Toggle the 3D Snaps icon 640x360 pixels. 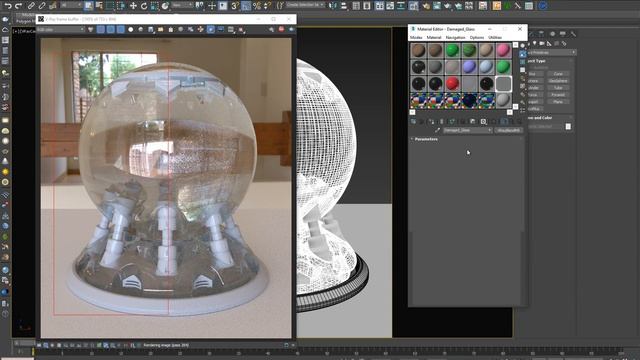coord(235,6)
